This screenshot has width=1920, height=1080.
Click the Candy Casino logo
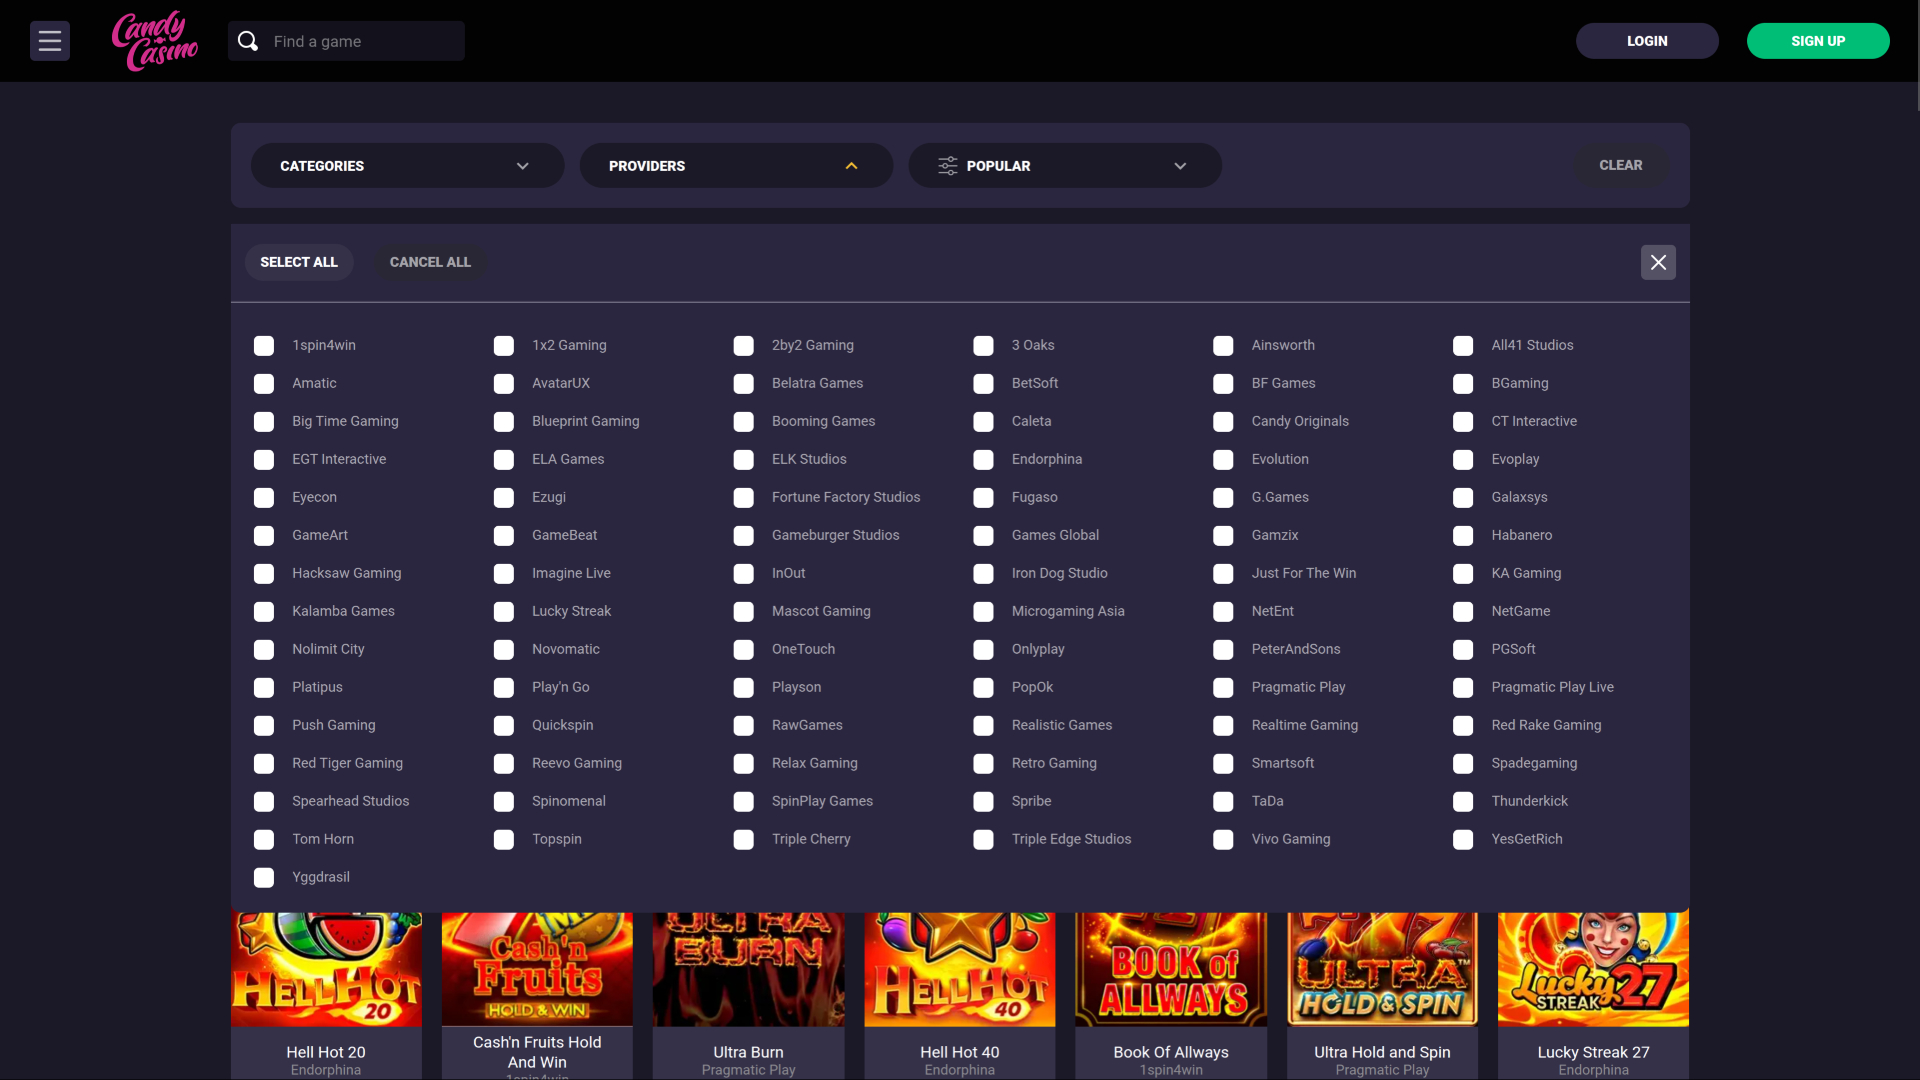point(154,41)
